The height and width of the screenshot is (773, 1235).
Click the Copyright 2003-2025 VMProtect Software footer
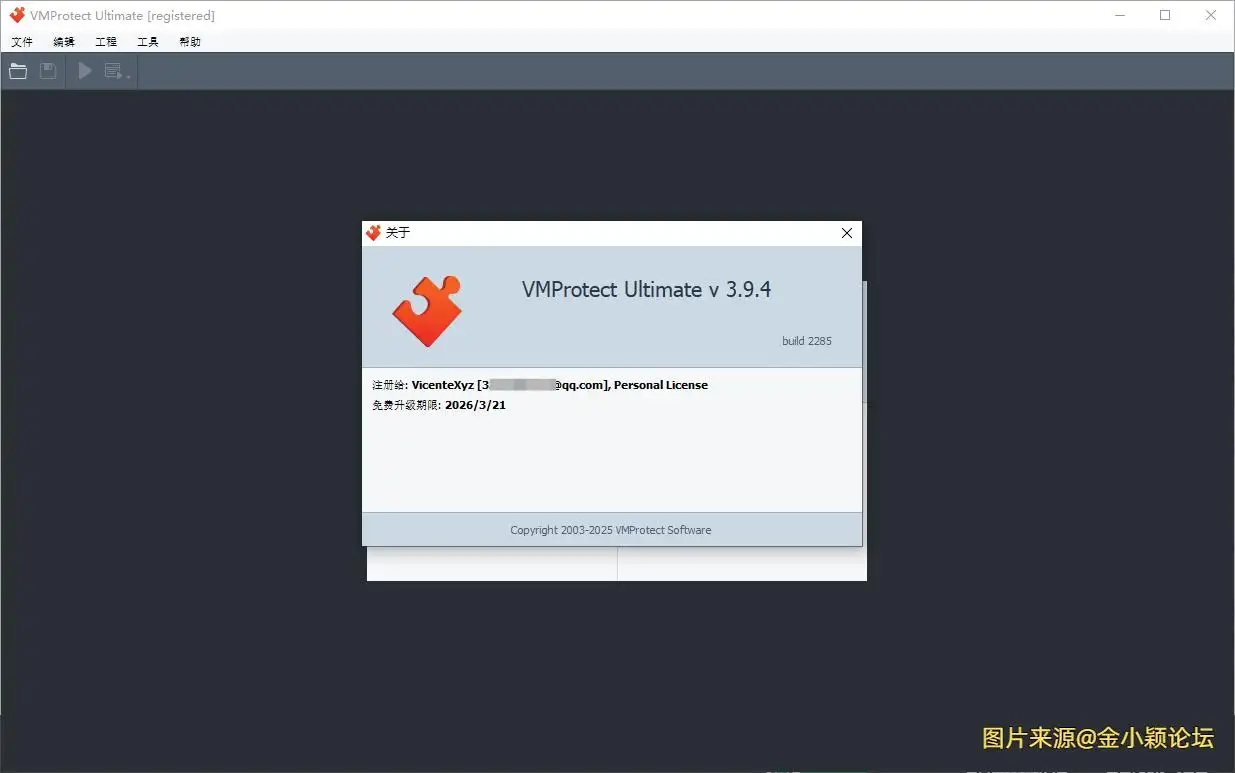click(611, 530)
